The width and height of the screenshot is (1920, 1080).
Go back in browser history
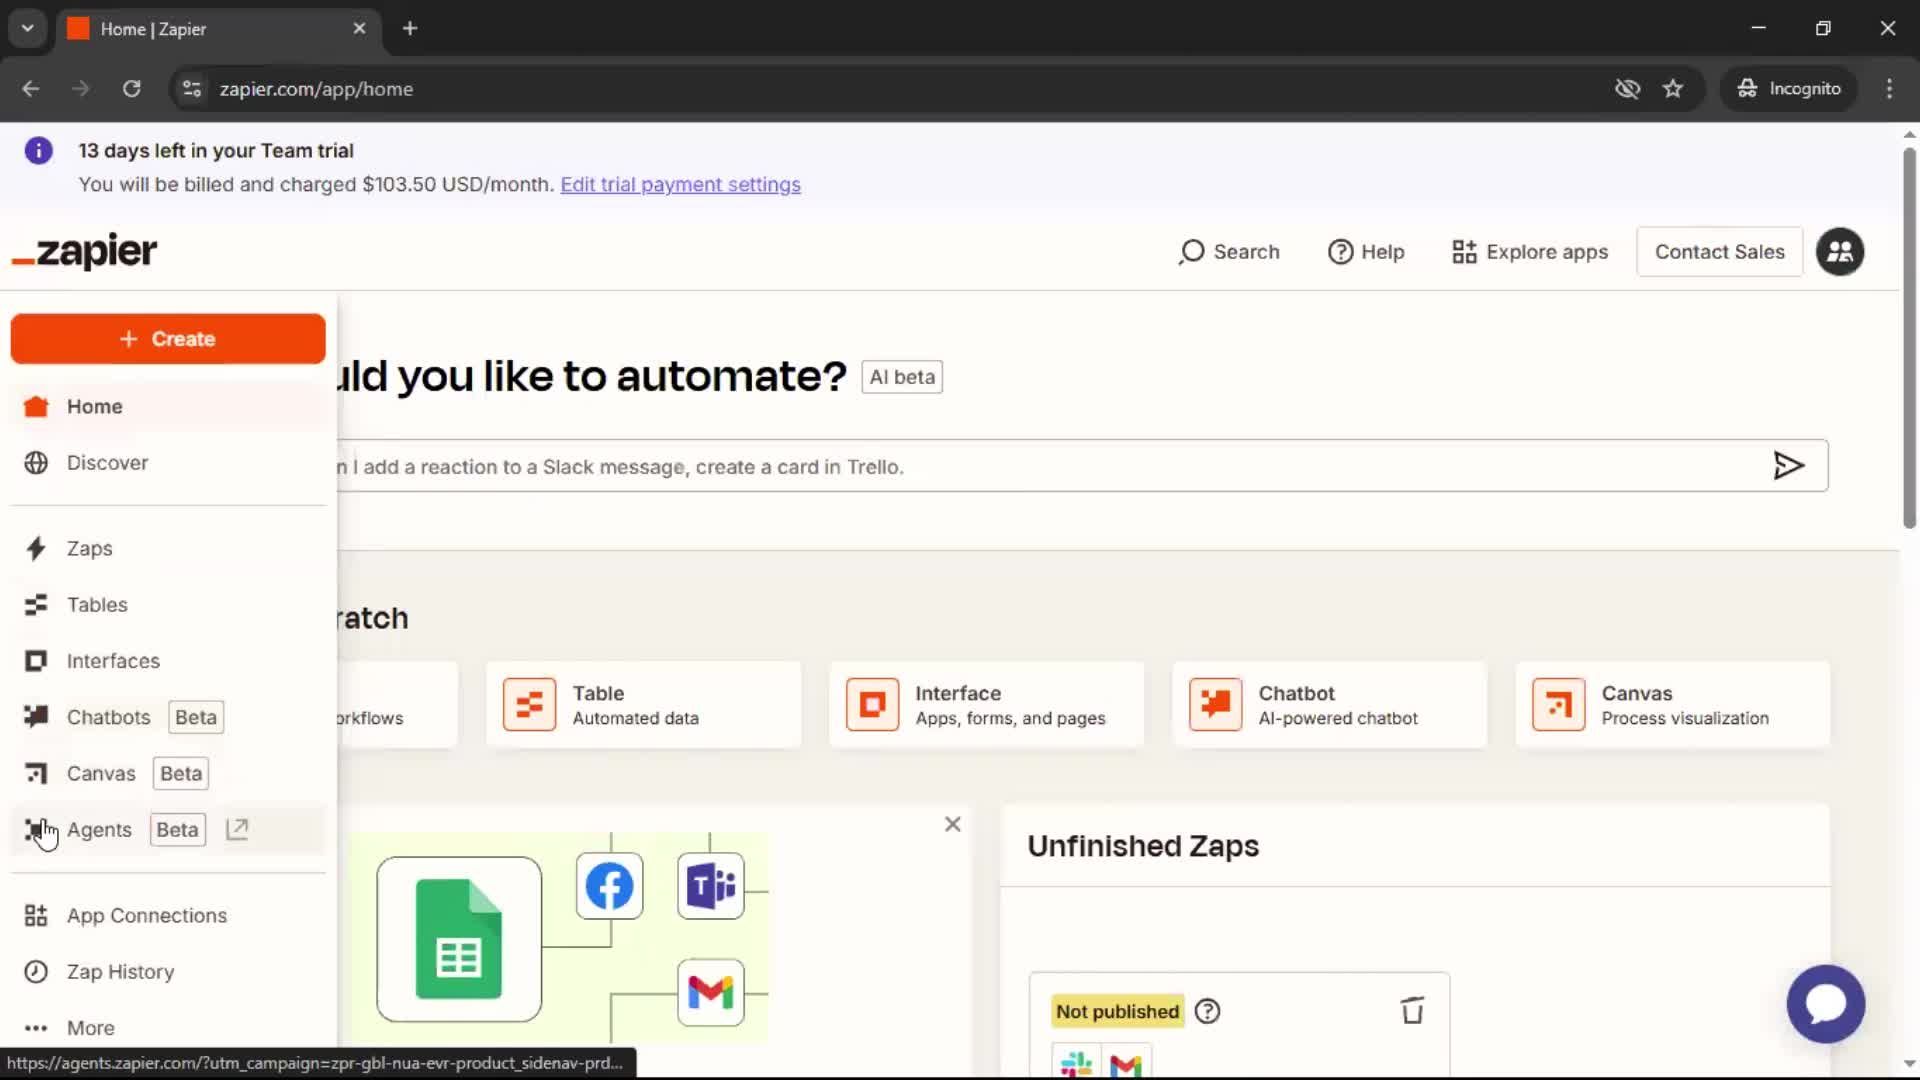[31, 89]
